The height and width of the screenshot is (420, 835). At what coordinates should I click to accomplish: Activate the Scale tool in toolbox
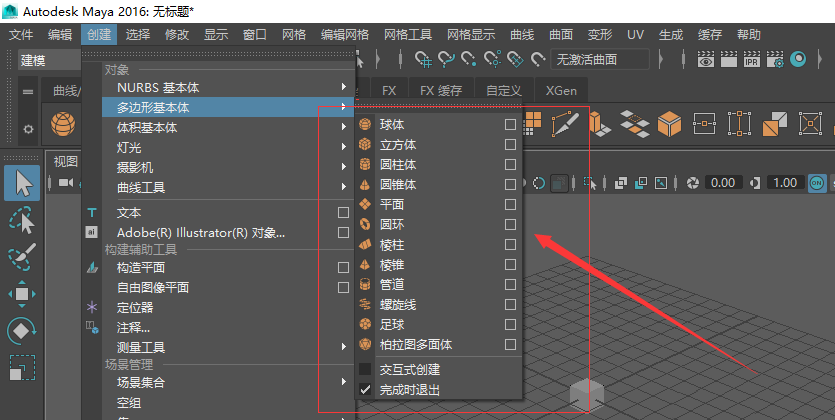tap(22, 367)
